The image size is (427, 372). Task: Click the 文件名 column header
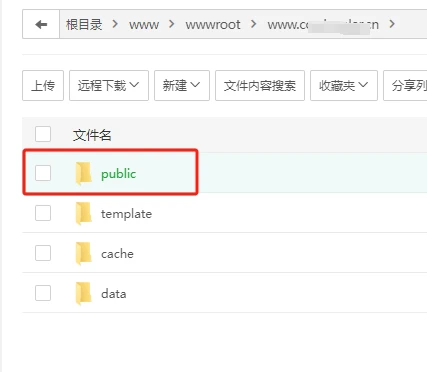pos(92,135)
